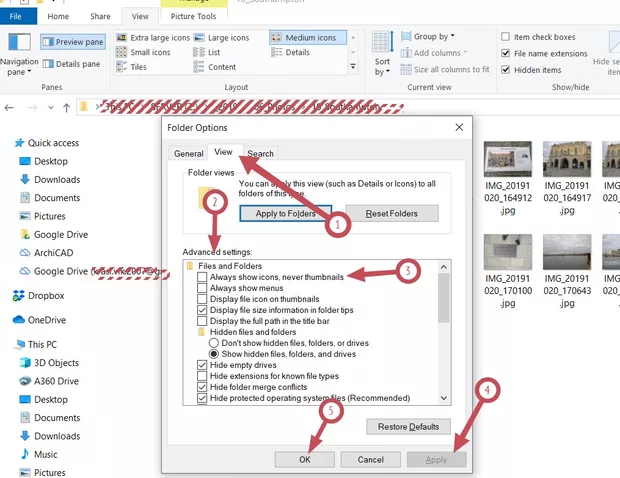Enable Always show icons, never thumbnails
Screen dimensions: 620x478
point(203,277)
